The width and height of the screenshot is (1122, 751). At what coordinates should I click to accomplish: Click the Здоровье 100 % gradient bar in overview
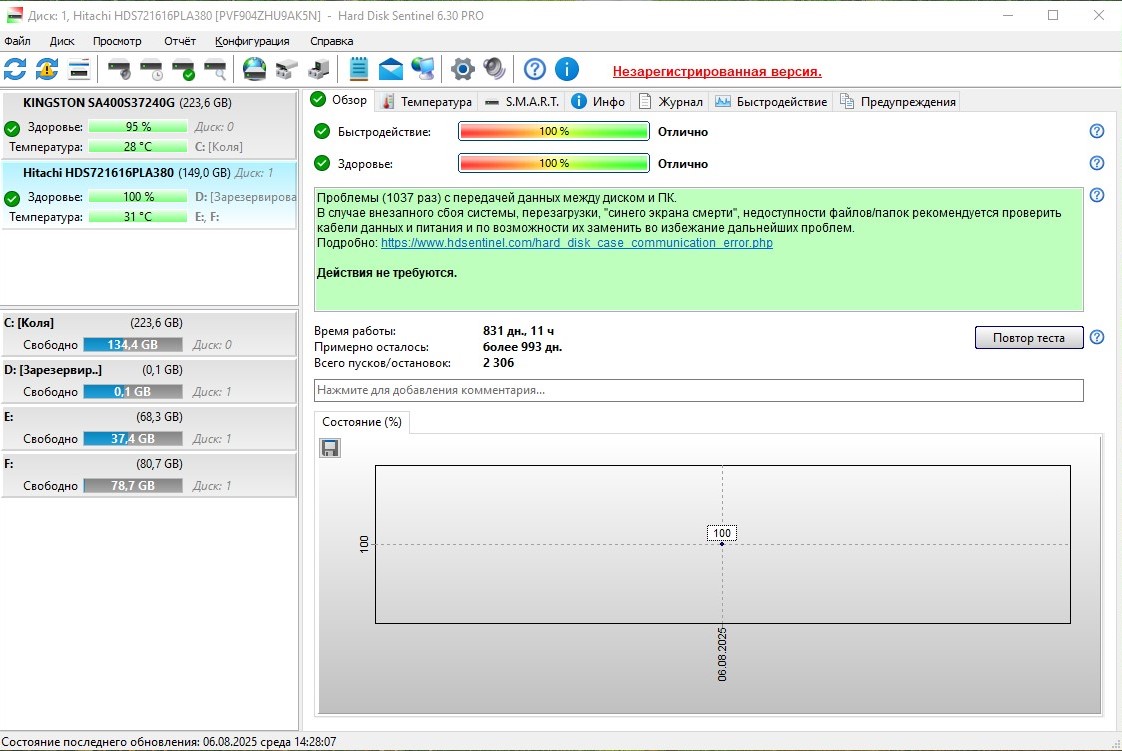554,164
